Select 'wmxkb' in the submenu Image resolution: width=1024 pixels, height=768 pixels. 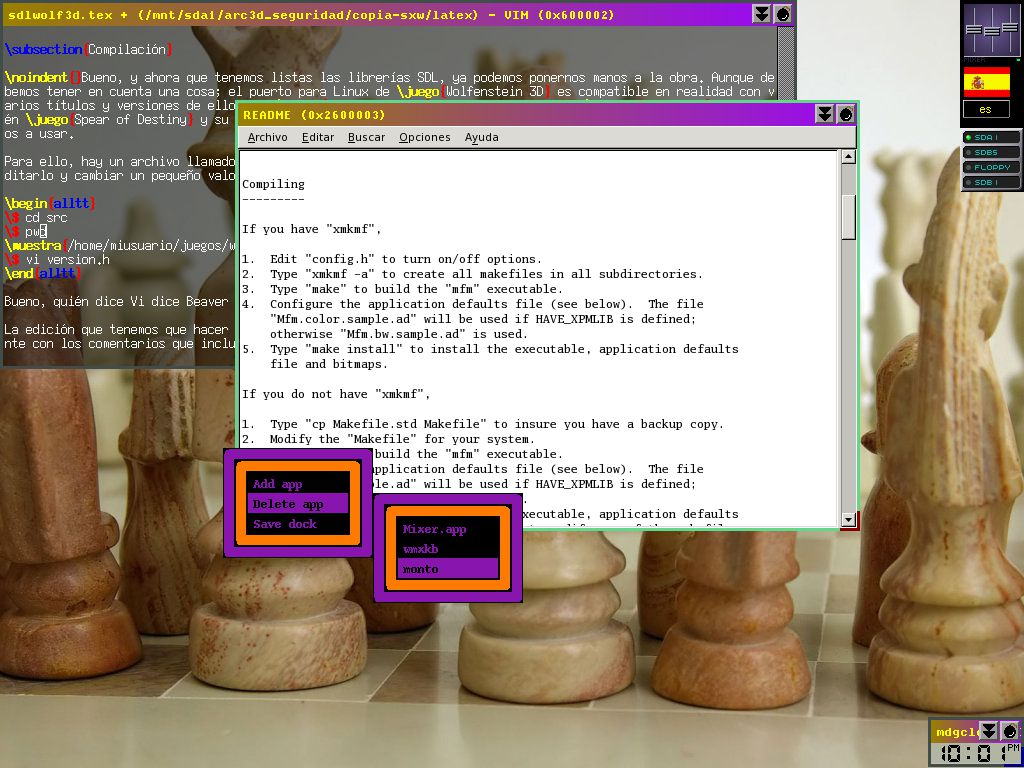(x=448, y=549)
